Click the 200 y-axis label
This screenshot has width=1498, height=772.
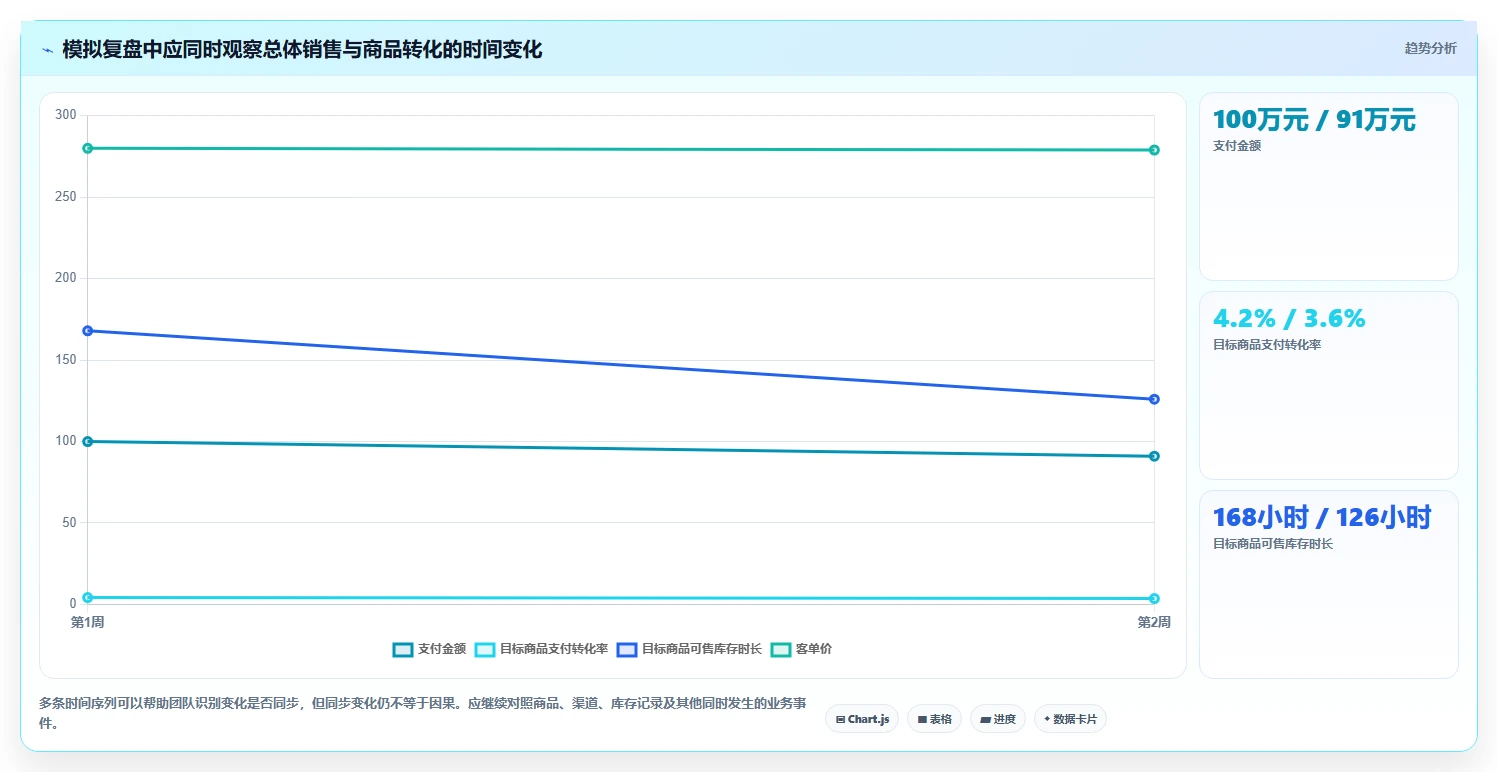point(66,278)
